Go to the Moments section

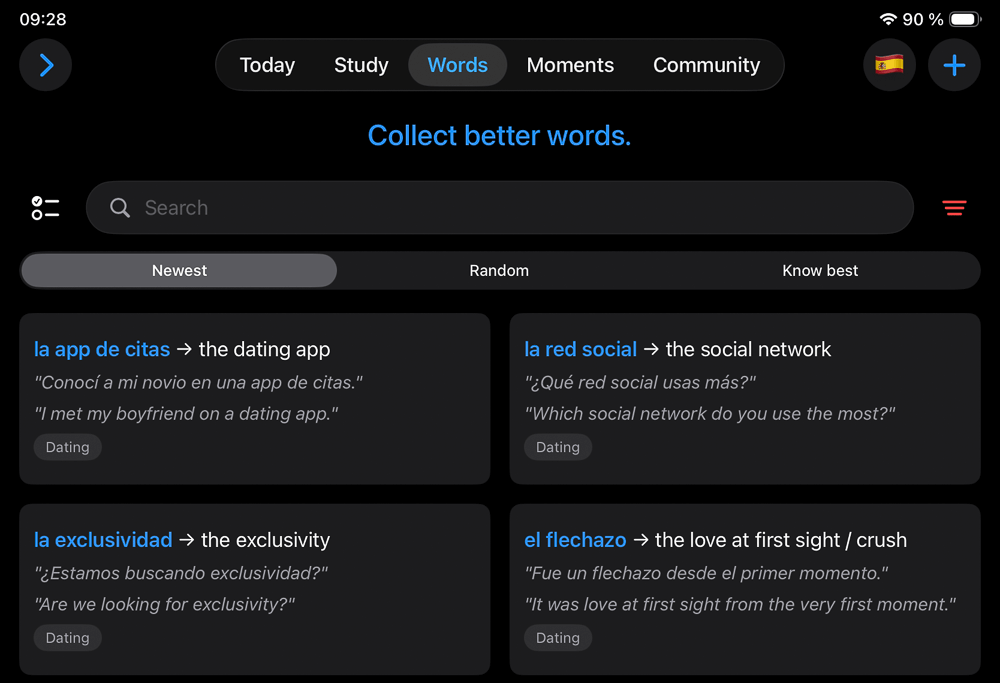570,65
